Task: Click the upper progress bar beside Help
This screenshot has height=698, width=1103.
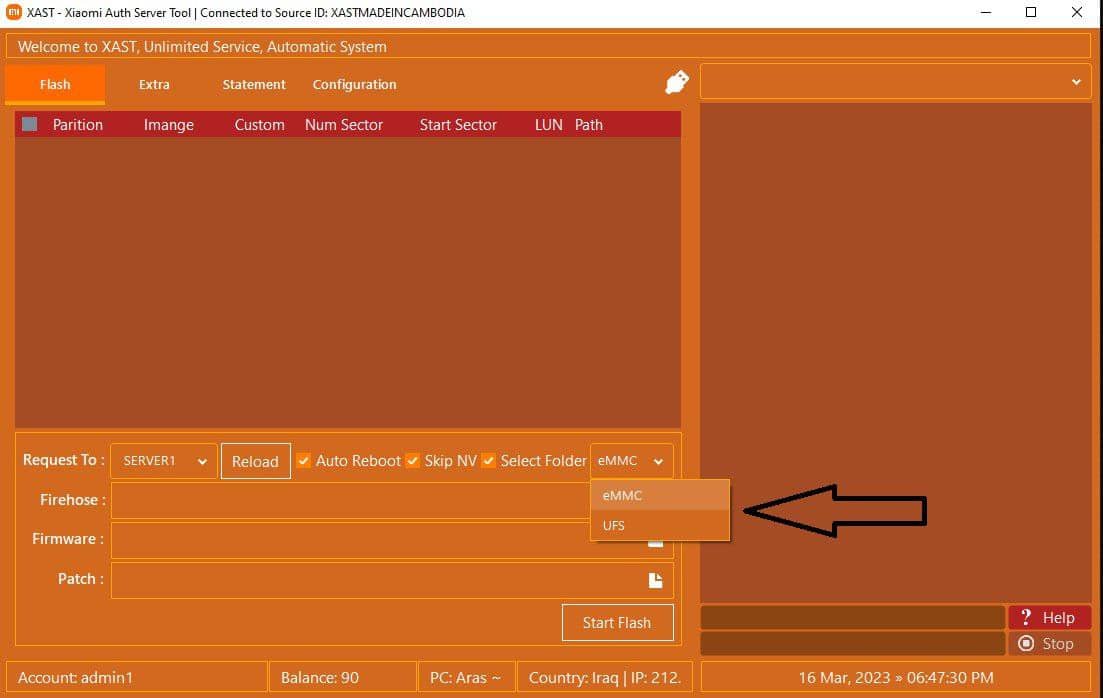Action: pyautogui.click(x=853, y=617)
